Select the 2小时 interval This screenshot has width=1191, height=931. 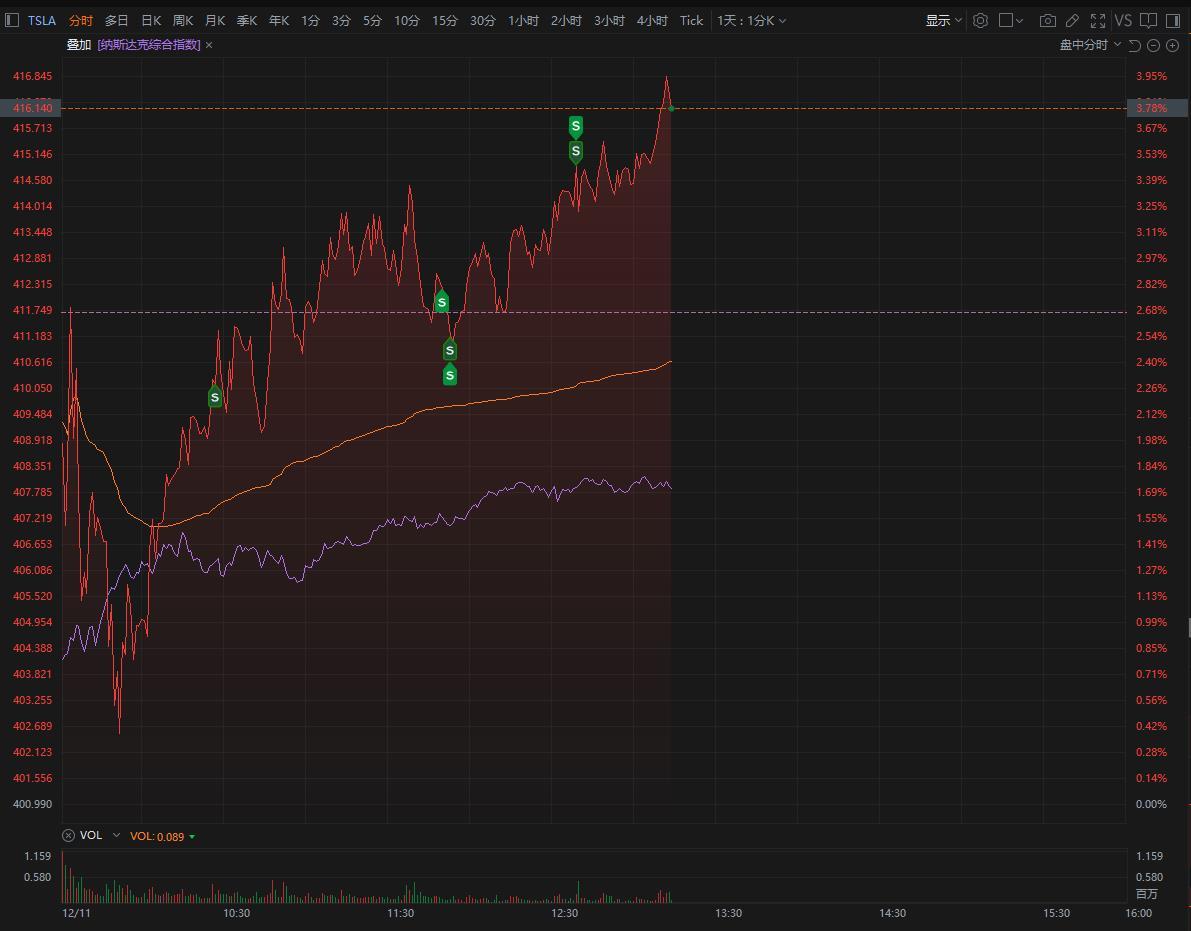point(566,21)
